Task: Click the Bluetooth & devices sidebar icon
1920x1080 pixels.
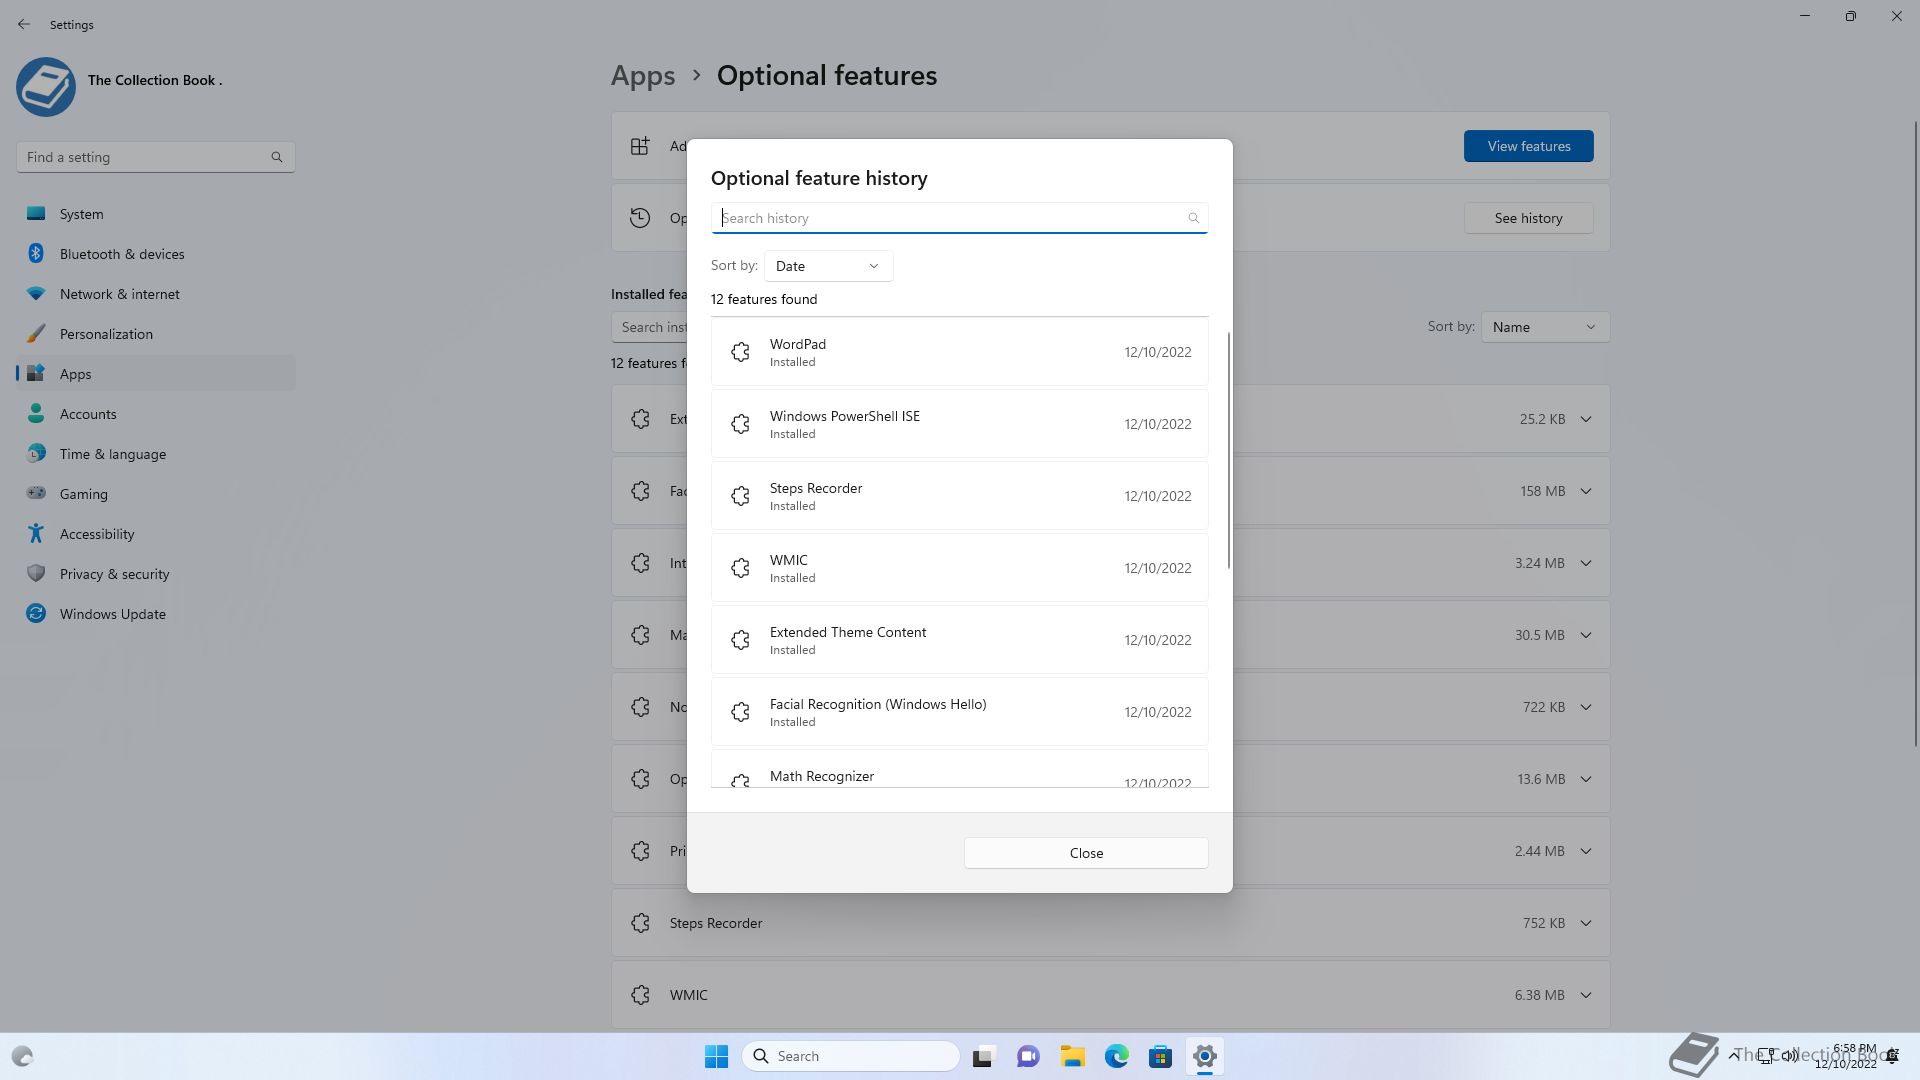Action: tap(36, 254)
